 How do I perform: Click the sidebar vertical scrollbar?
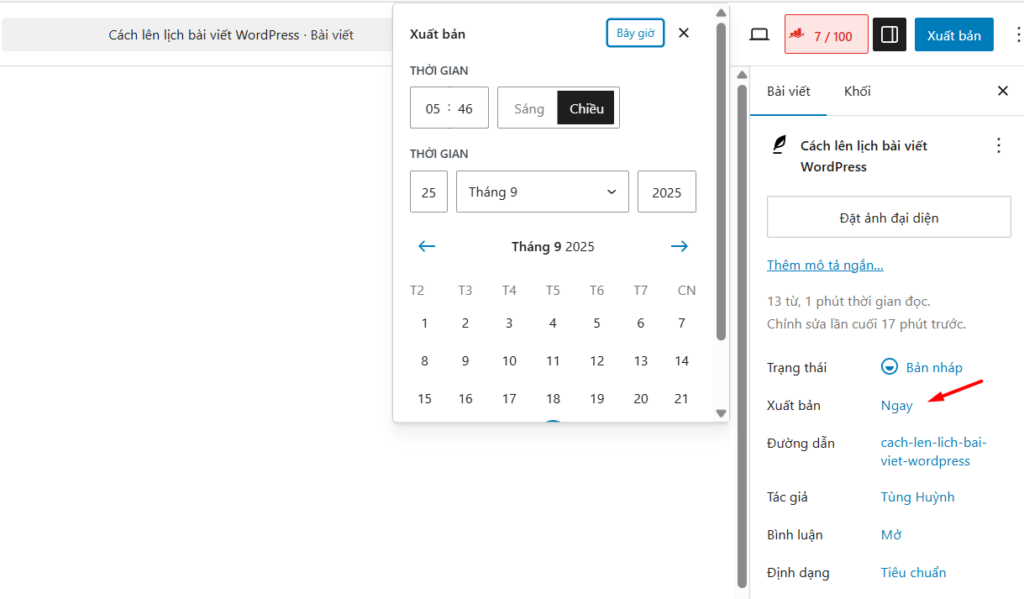(x=742, y=336)
